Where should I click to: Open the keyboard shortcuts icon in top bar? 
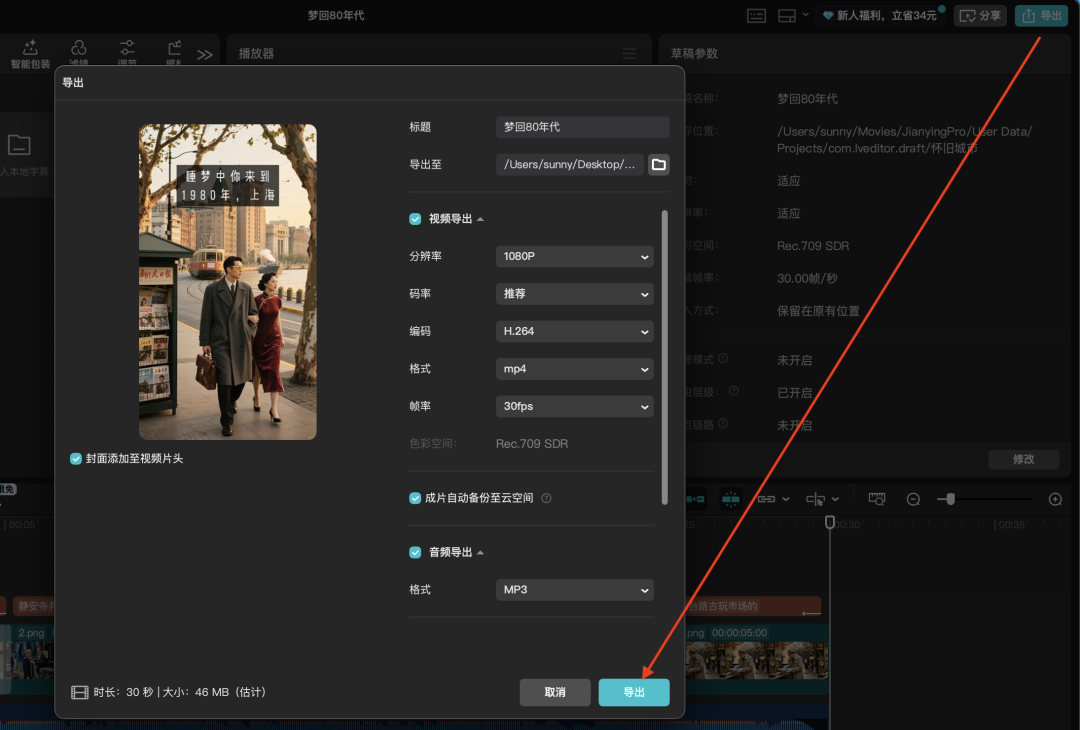(756, 15)
